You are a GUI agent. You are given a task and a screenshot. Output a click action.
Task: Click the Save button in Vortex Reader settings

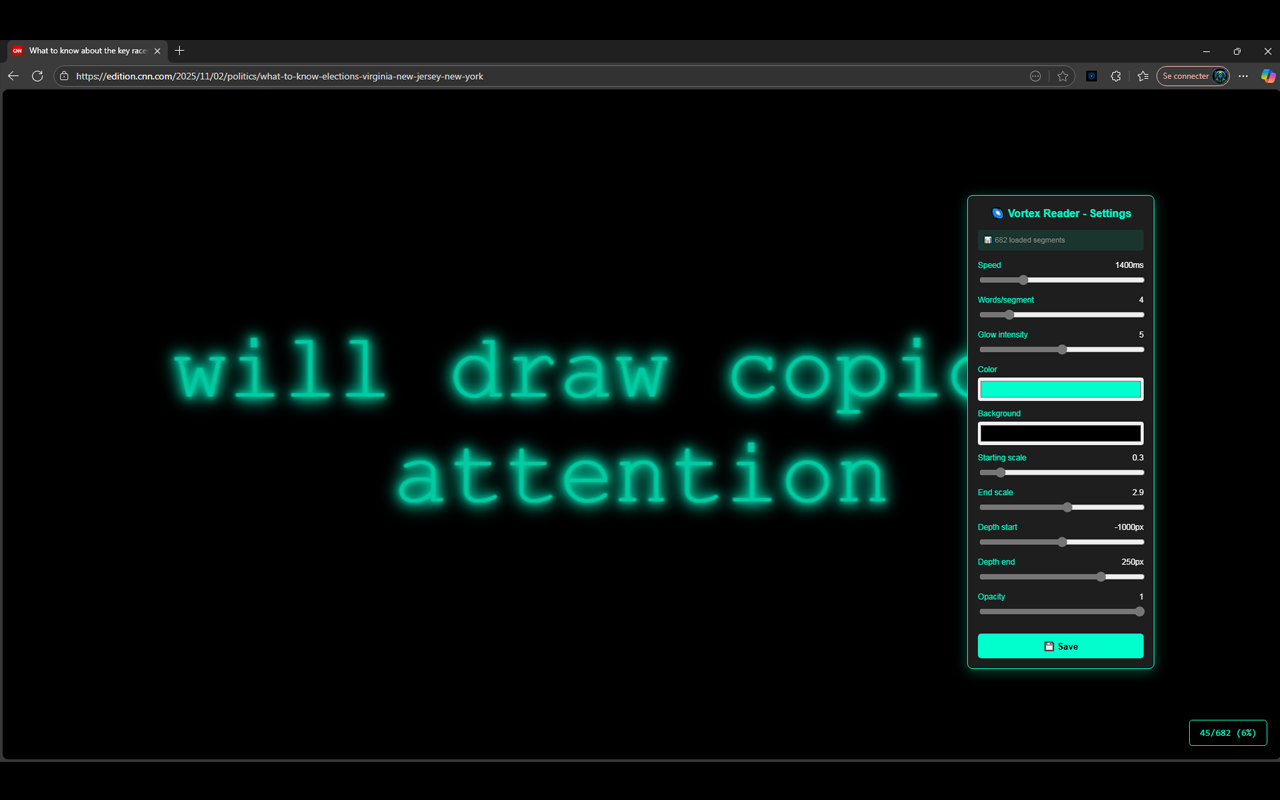[x=1060, y=646]
